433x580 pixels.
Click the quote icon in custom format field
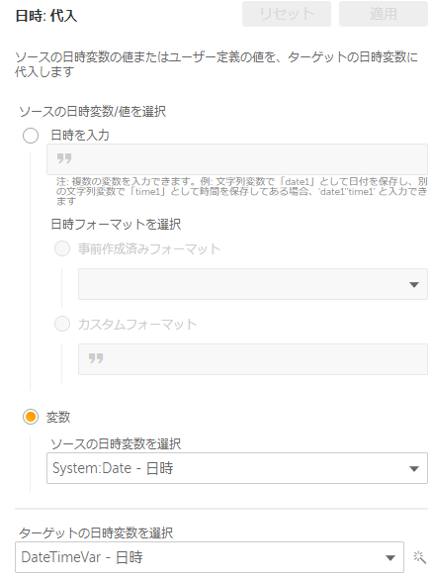[x=96, y=358]
